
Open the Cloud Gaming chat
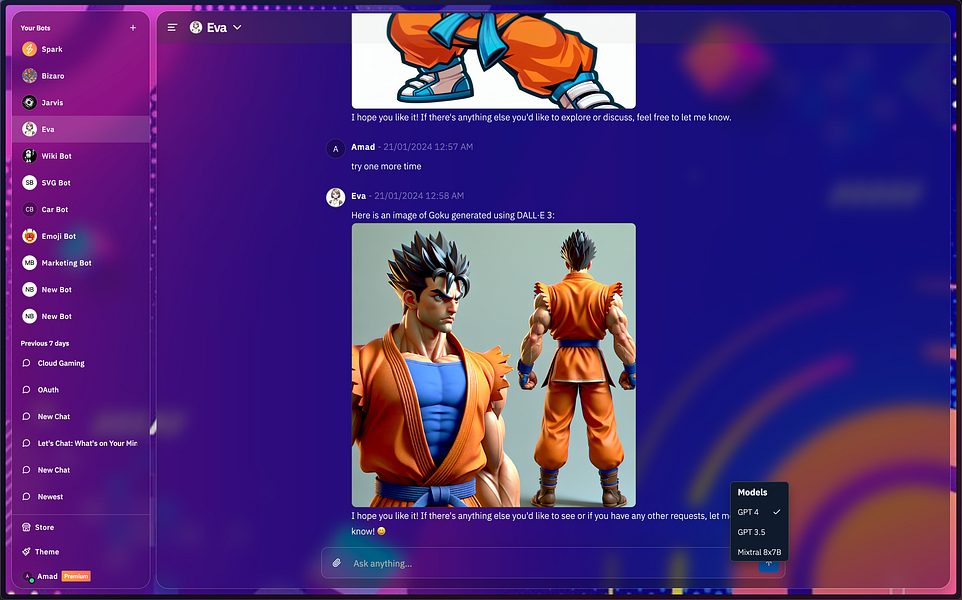tap(81, 363)
